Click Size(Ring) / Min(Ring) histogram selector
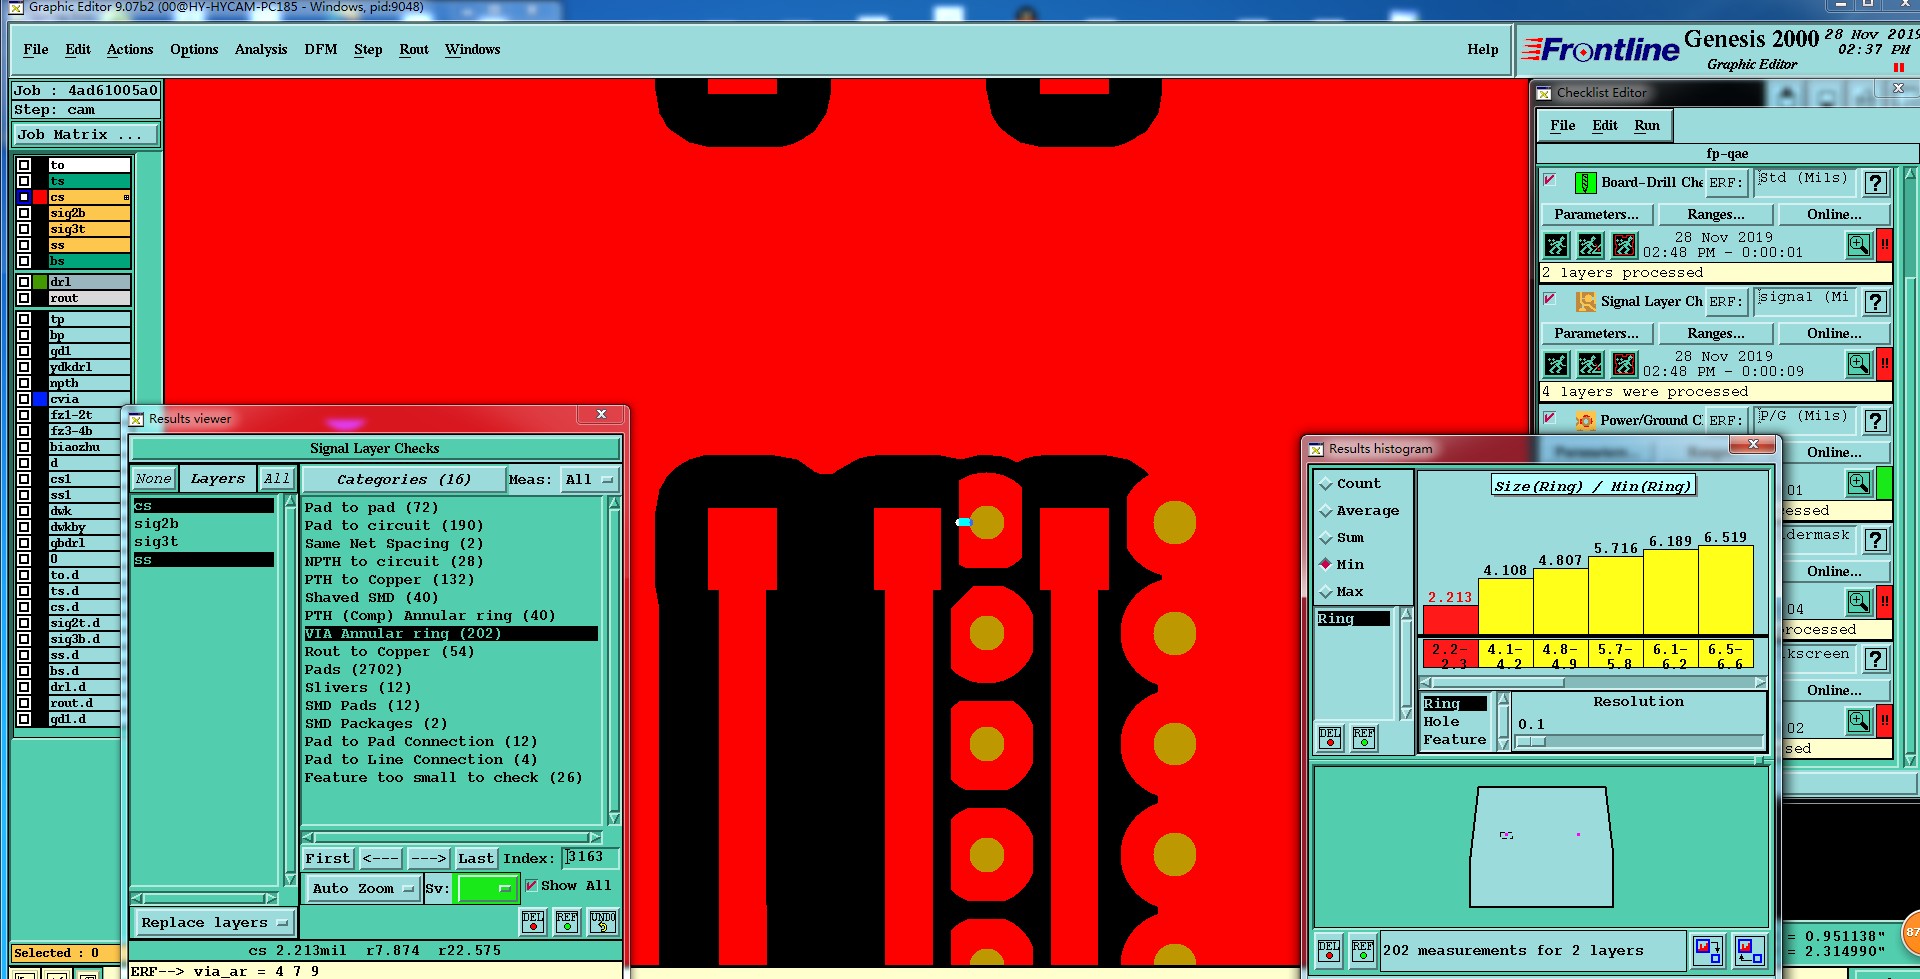Screen dimensions: 1920x979 1592,486
